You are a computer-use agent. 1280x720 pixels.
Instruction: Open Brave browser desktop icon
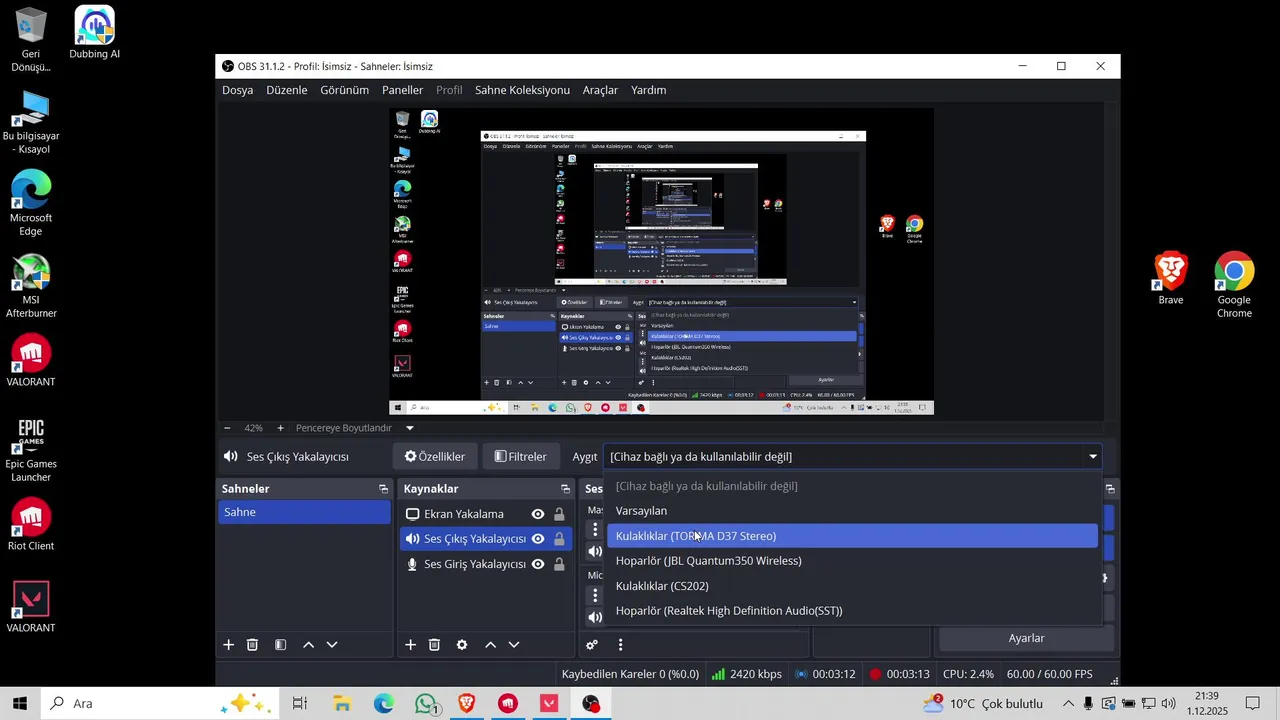[1171, 279]
